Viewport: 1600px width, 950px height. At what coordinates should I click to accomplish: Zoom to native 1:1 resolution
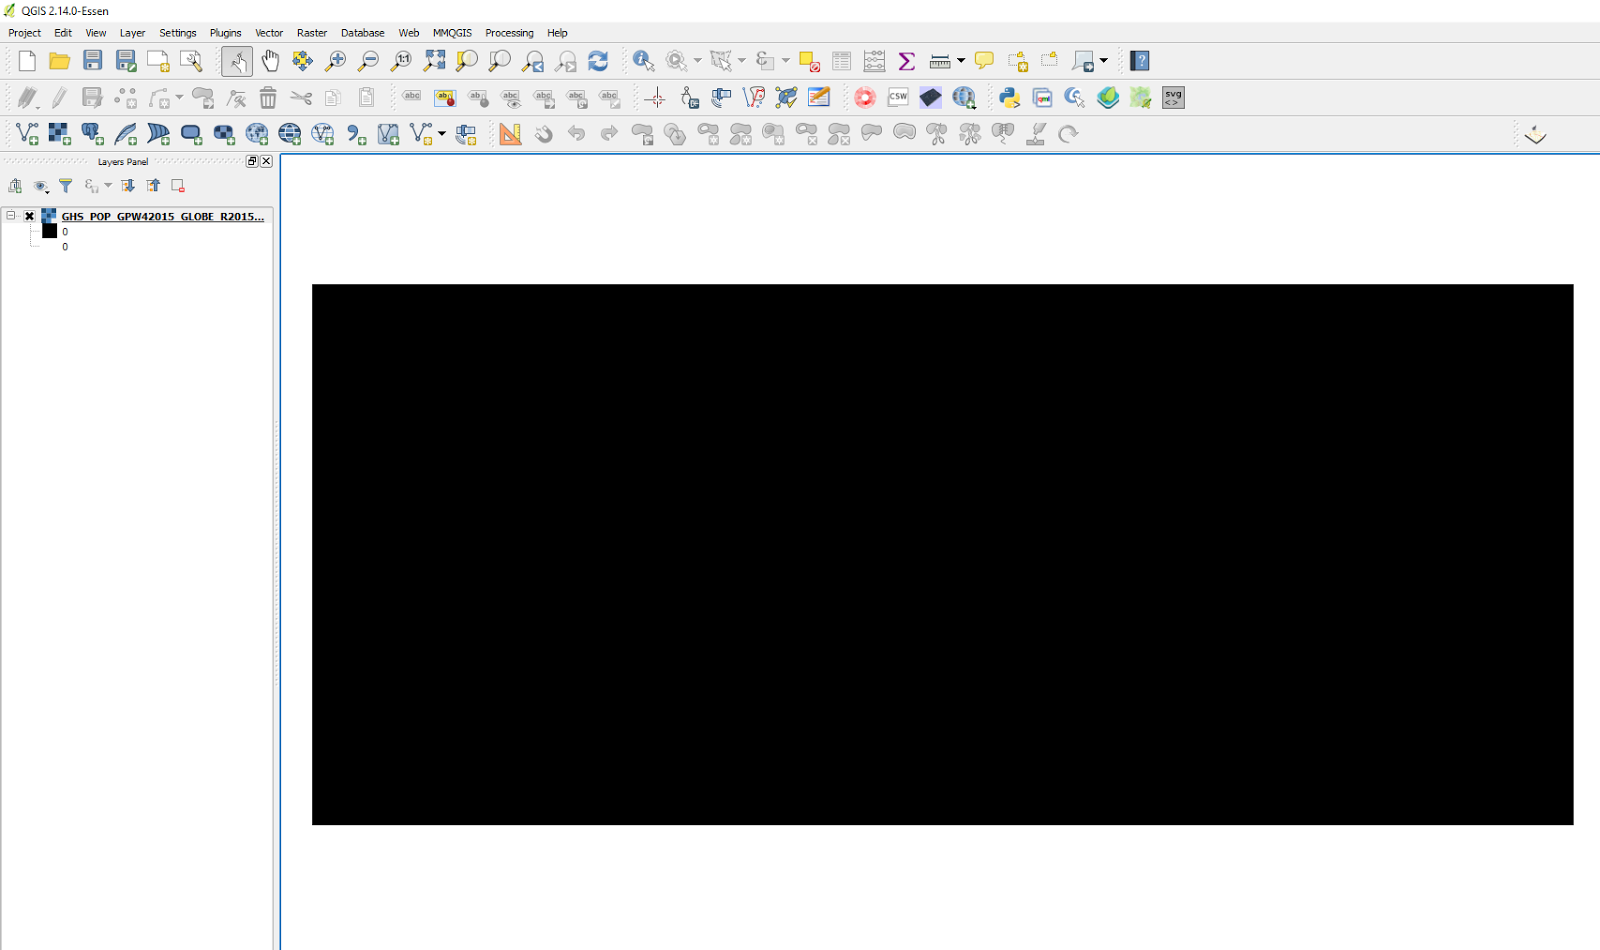coord(402,61)
